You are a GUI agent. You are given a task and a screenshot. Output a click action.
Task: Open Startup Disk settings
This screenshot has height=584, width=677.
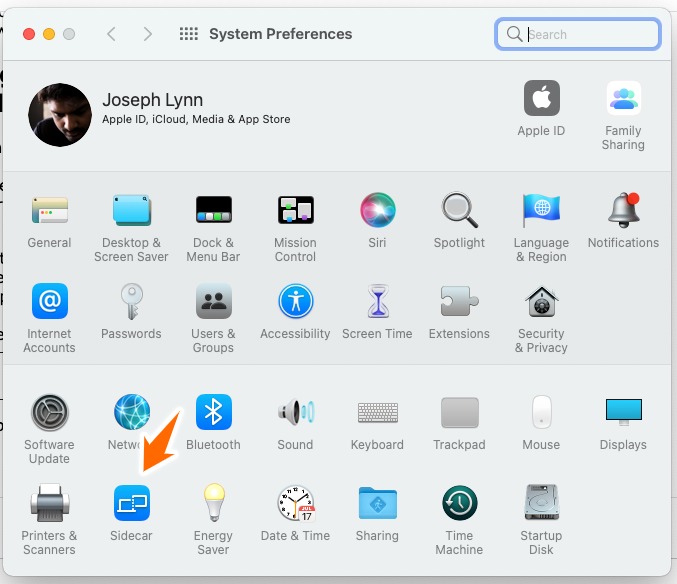point(541,503)
